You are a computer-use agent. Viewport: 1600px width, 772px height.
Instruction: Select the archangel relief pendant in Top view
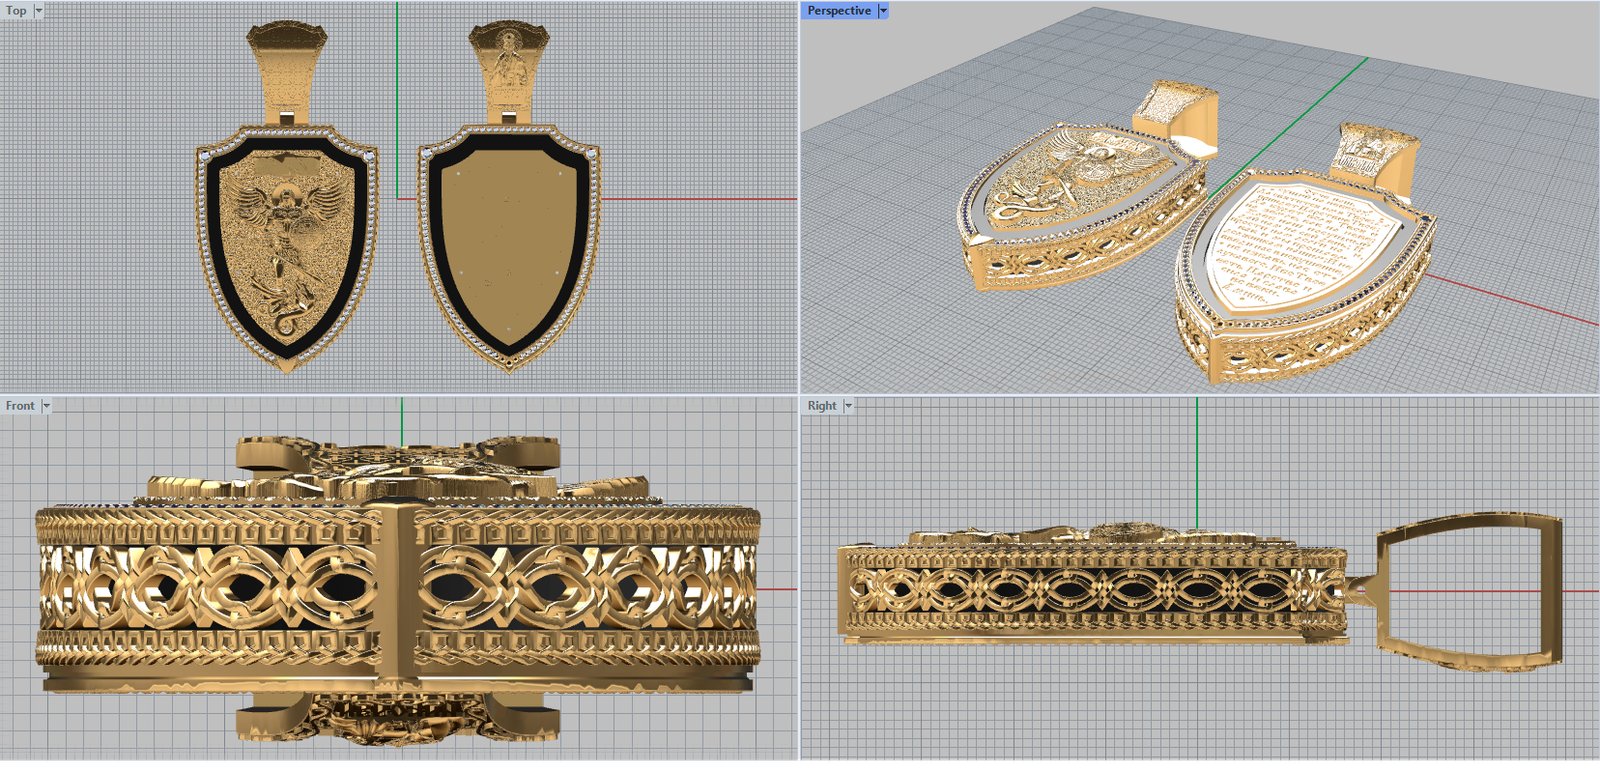tap(287, 250)
